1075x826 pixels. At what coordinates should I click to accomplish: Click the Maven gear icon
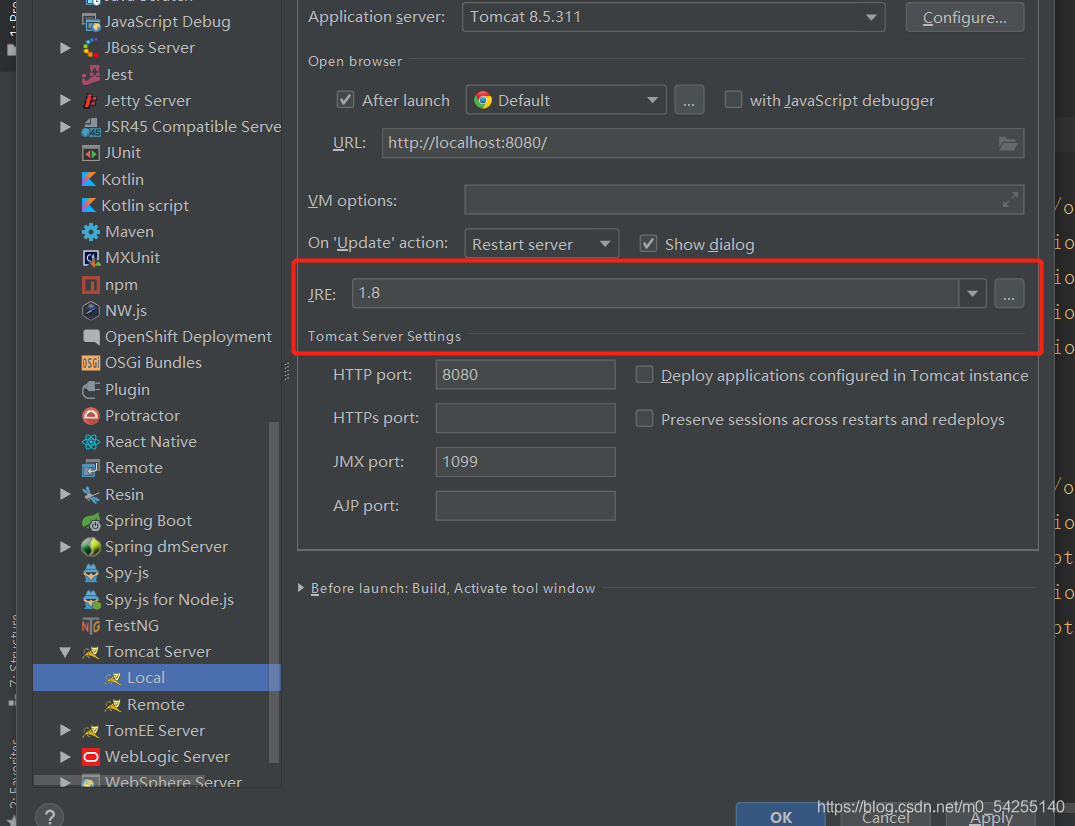pyautogui.click(x=90, y=232)
